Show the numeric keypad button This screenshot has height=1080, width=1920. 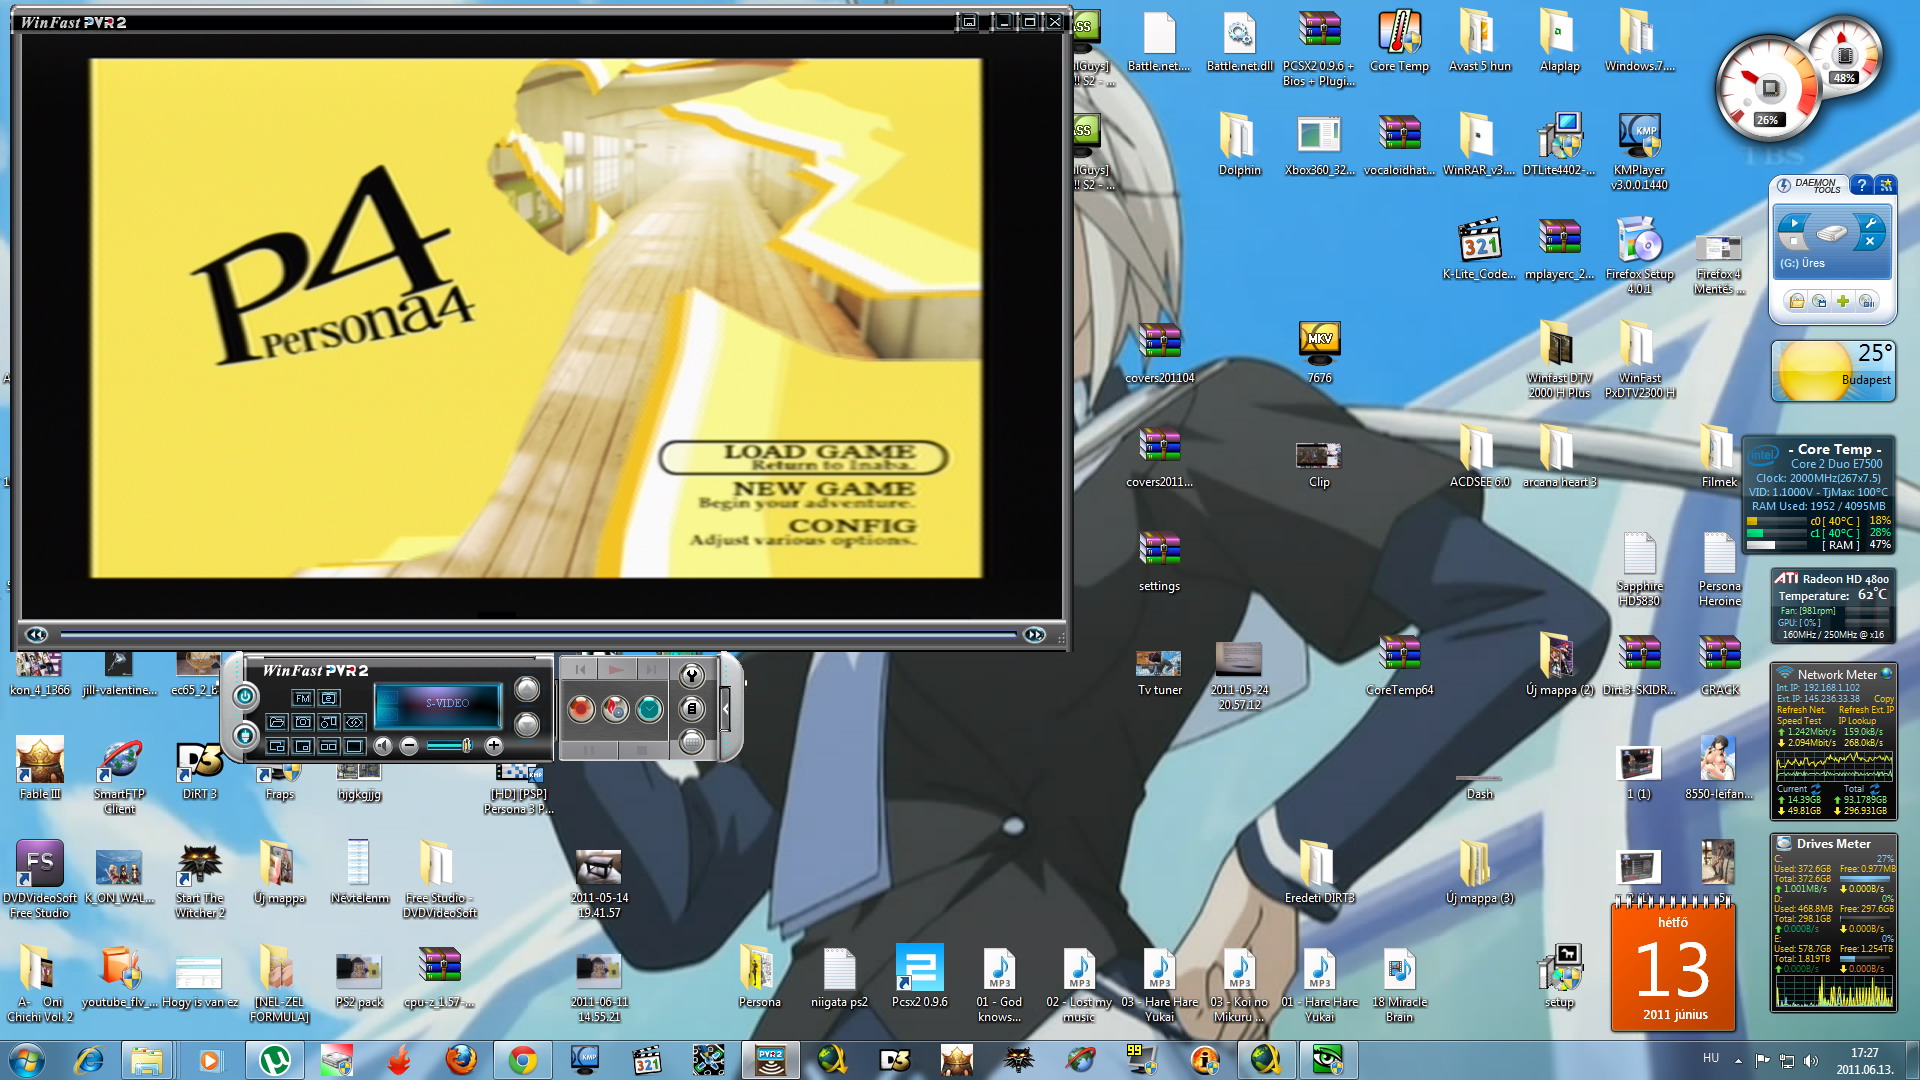692,742
